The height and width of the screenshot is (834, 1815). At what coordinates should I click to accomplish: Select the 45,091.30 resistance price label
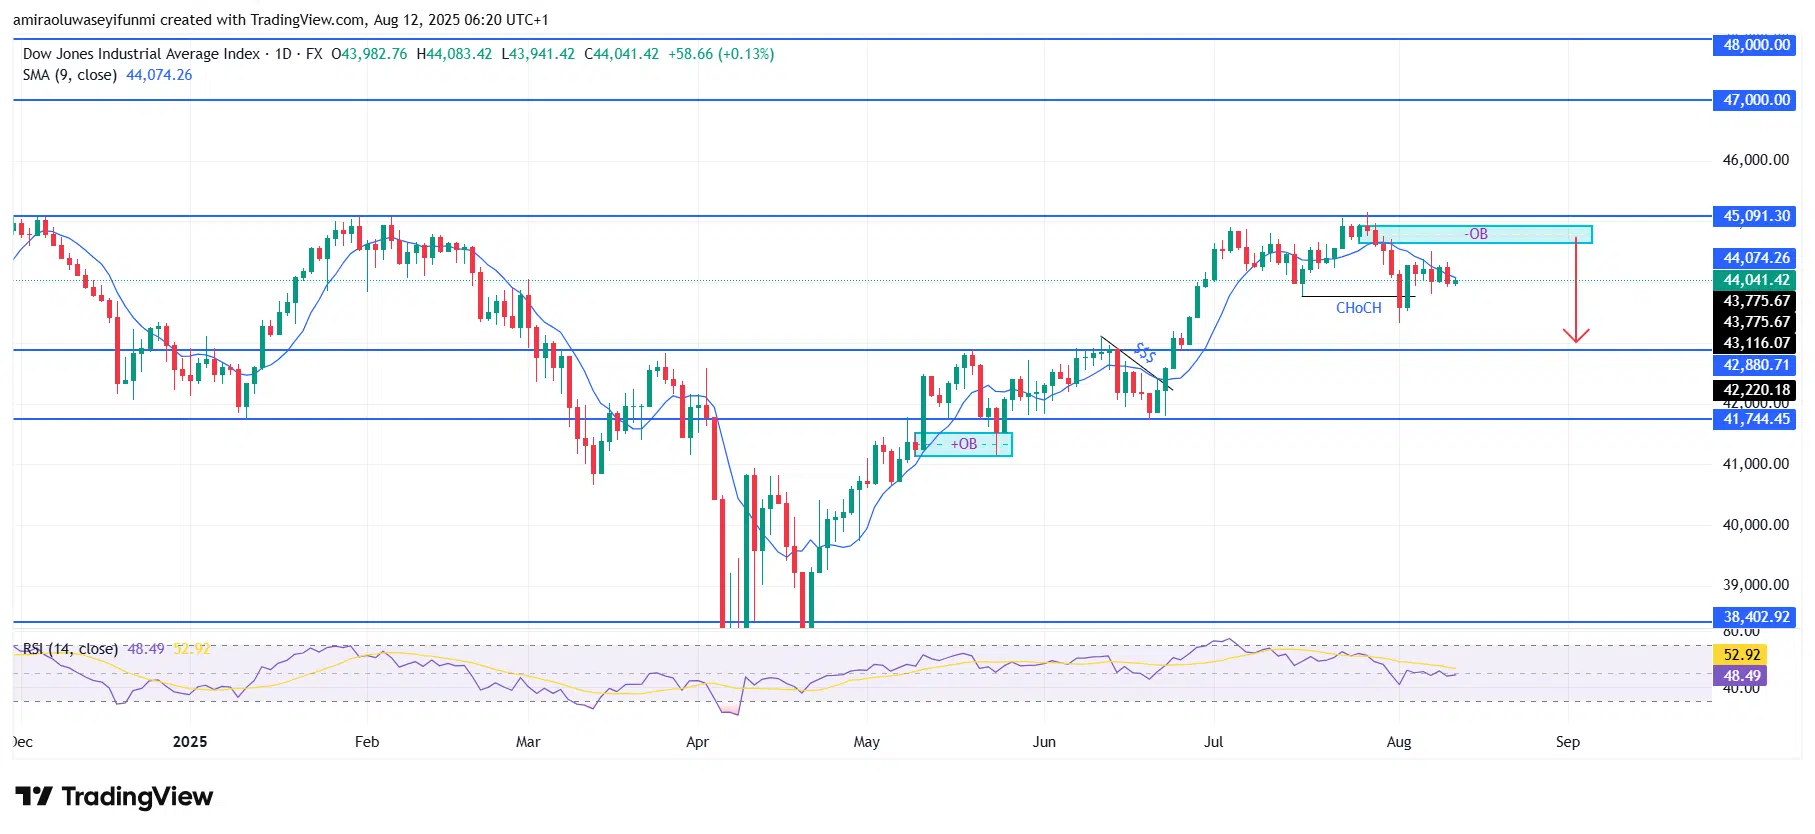pos(1755,216)
